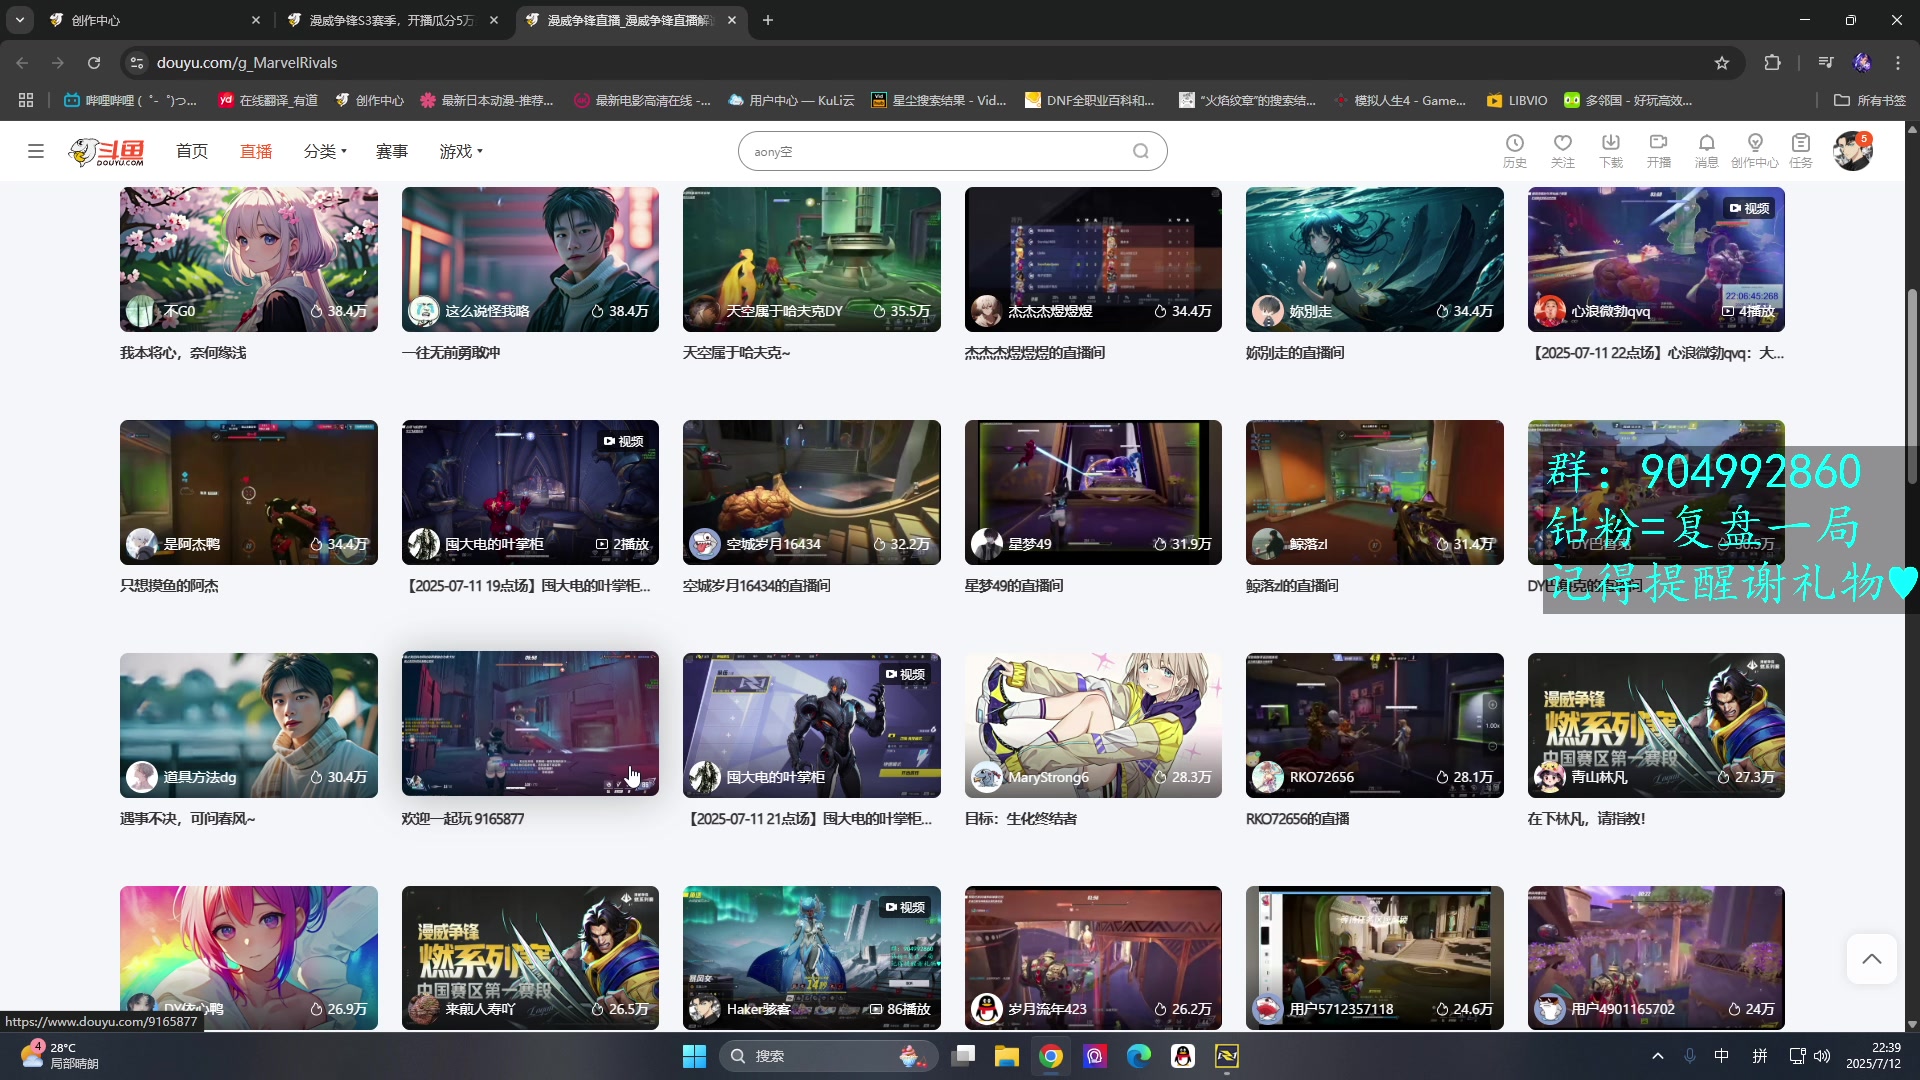
Task: Open the 任务 tasks icon
Action: pos(1801,151)
